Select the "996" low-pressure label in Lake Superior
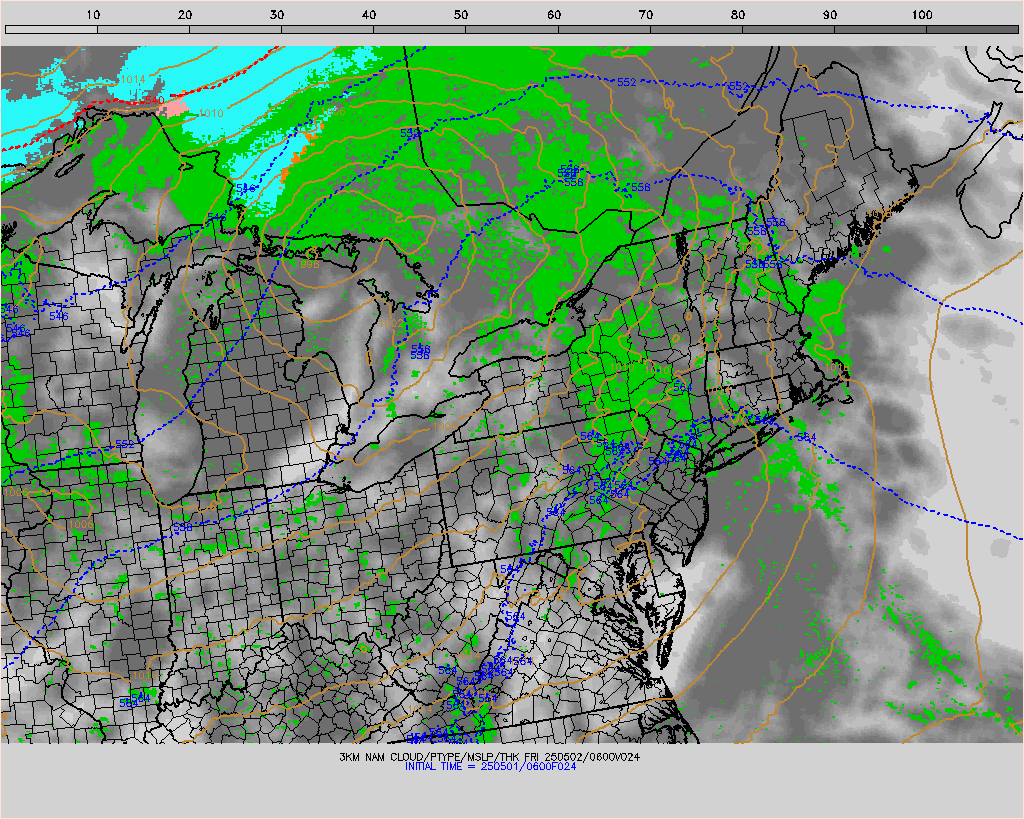Image resolution: width=1024 pixels, height=819 pixels. (310, 265)
